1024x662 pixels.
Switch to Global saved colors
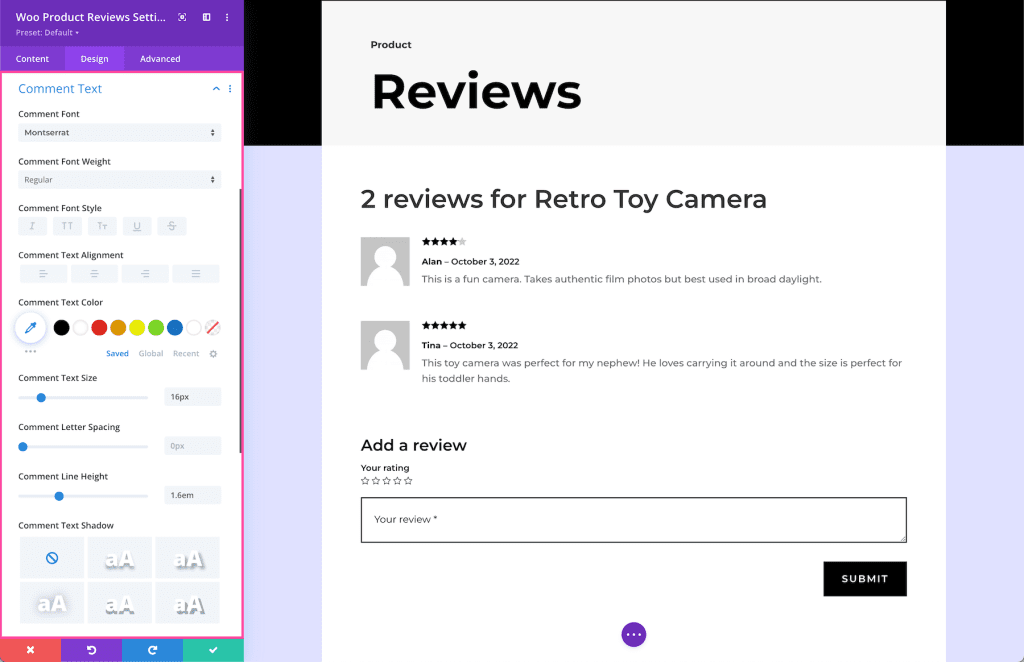150,353
